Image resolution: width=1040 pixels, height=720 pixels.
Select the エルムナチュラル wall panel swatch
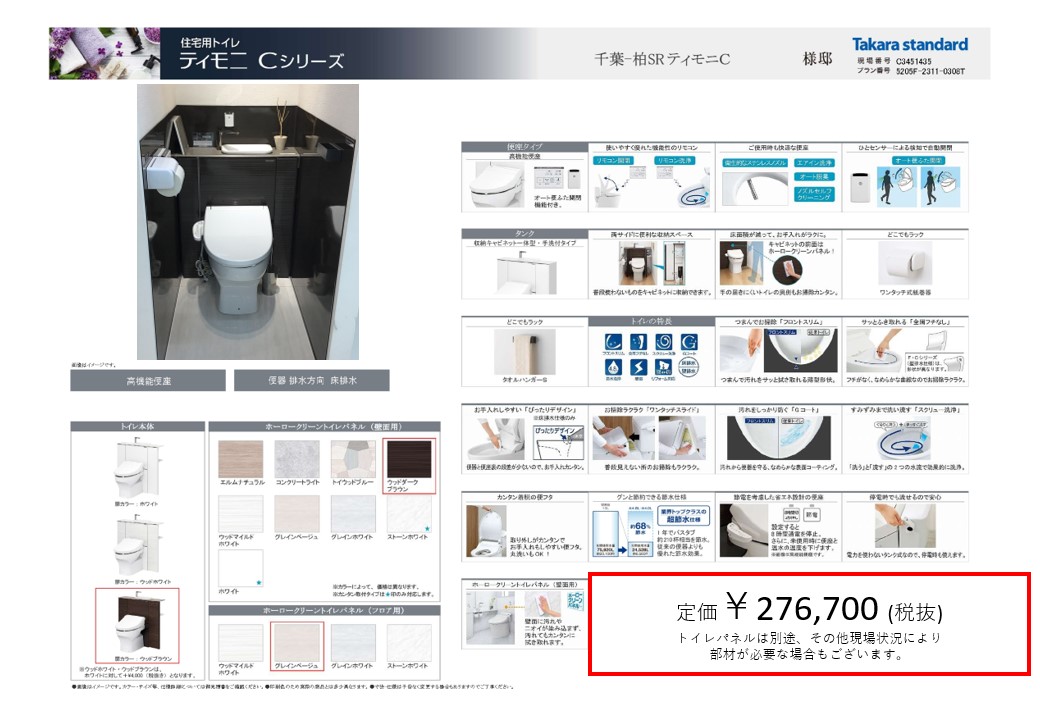[x=241, y=461]
